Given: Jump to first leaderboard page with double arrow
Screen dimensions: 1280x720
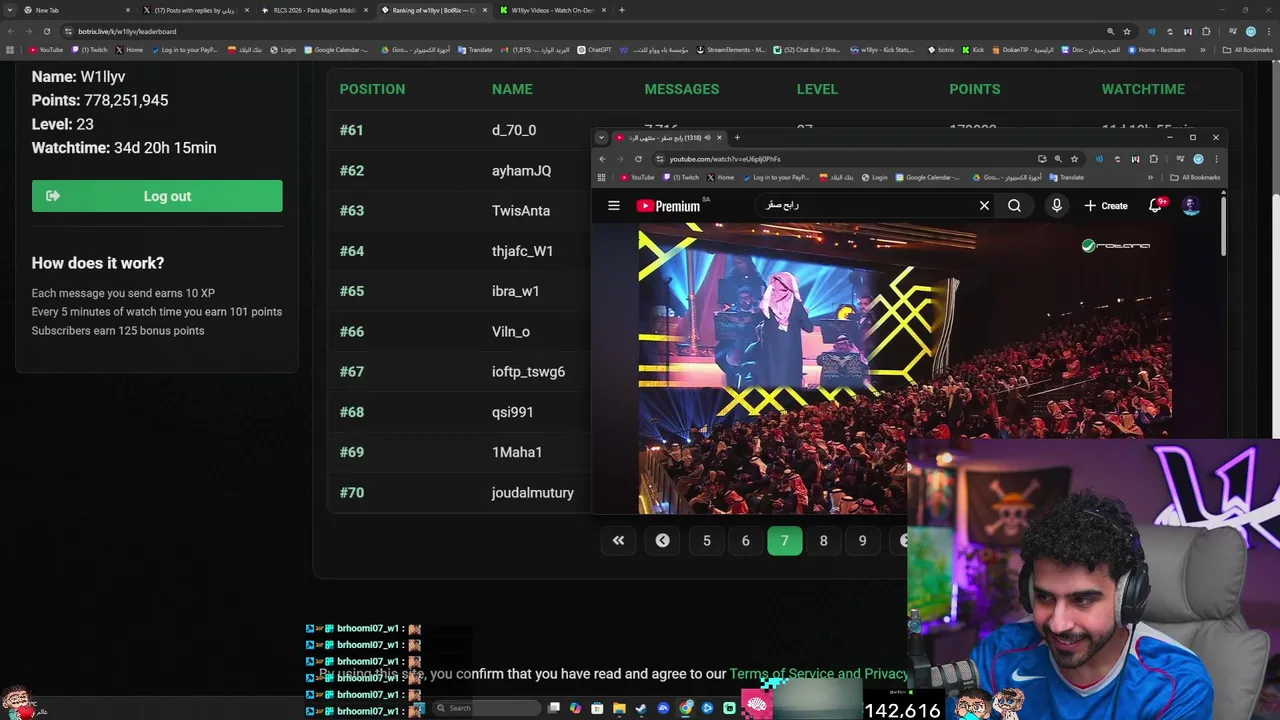Looking at the screenshot, I should coord(618,541).
